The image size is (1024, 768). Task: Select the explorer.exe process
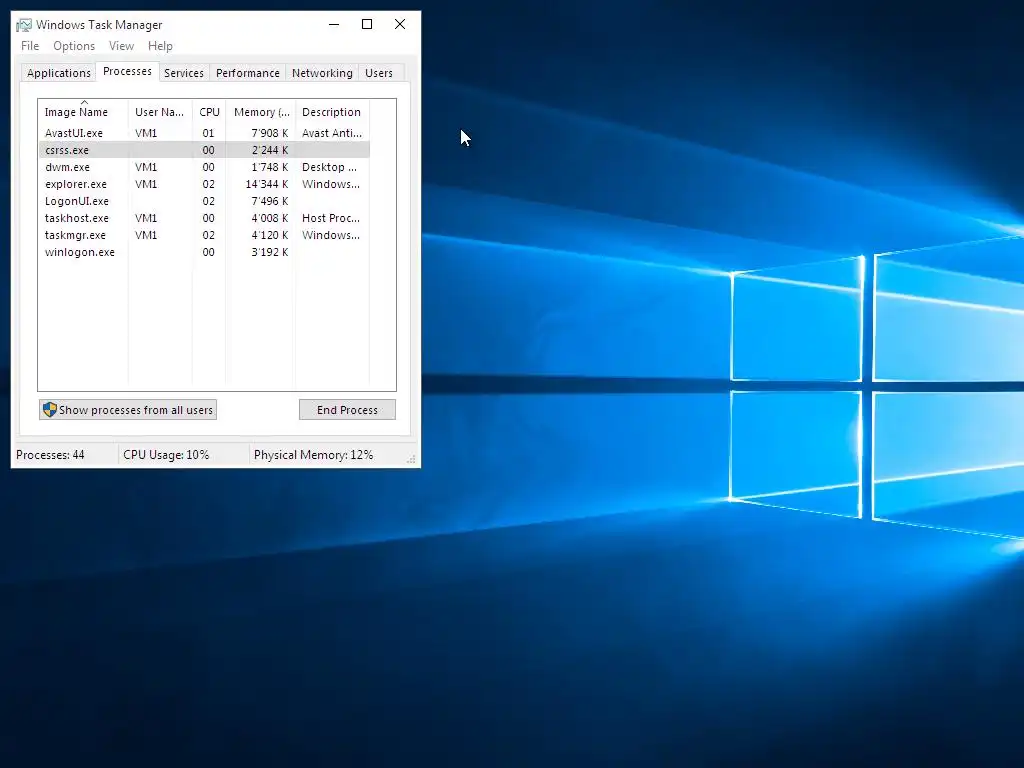(204, 184)
